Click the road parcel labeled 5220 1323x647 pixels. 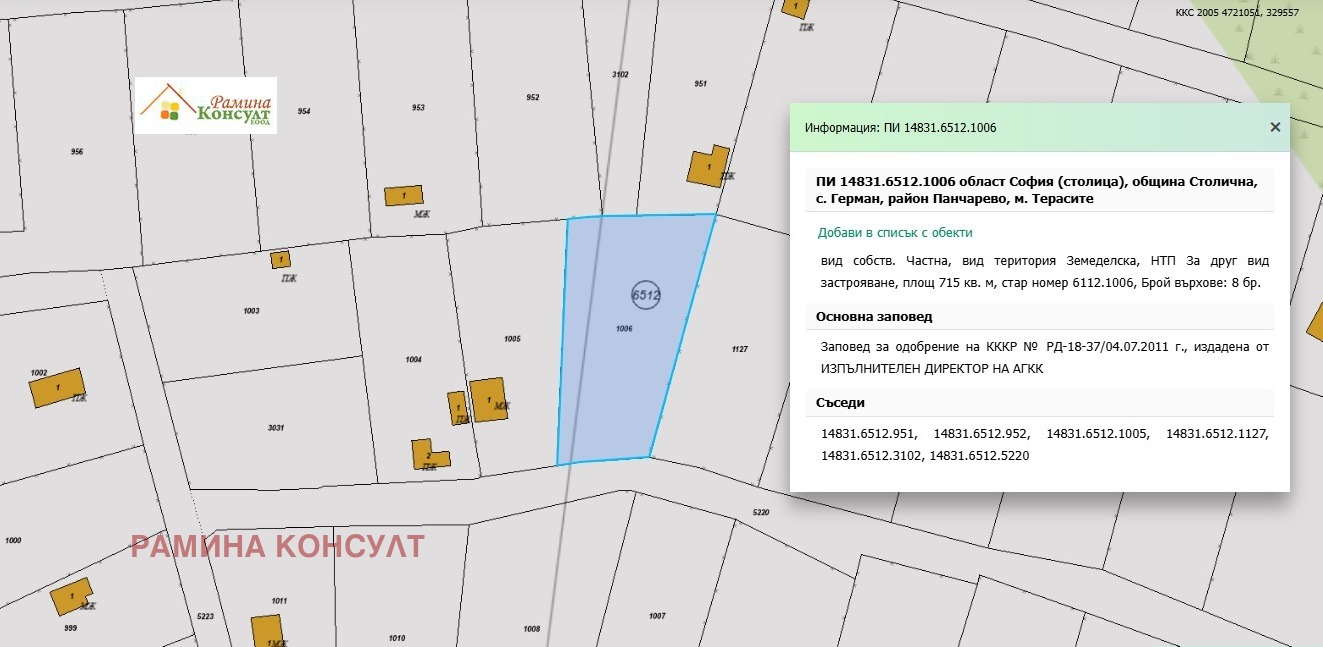pos(760,513)
